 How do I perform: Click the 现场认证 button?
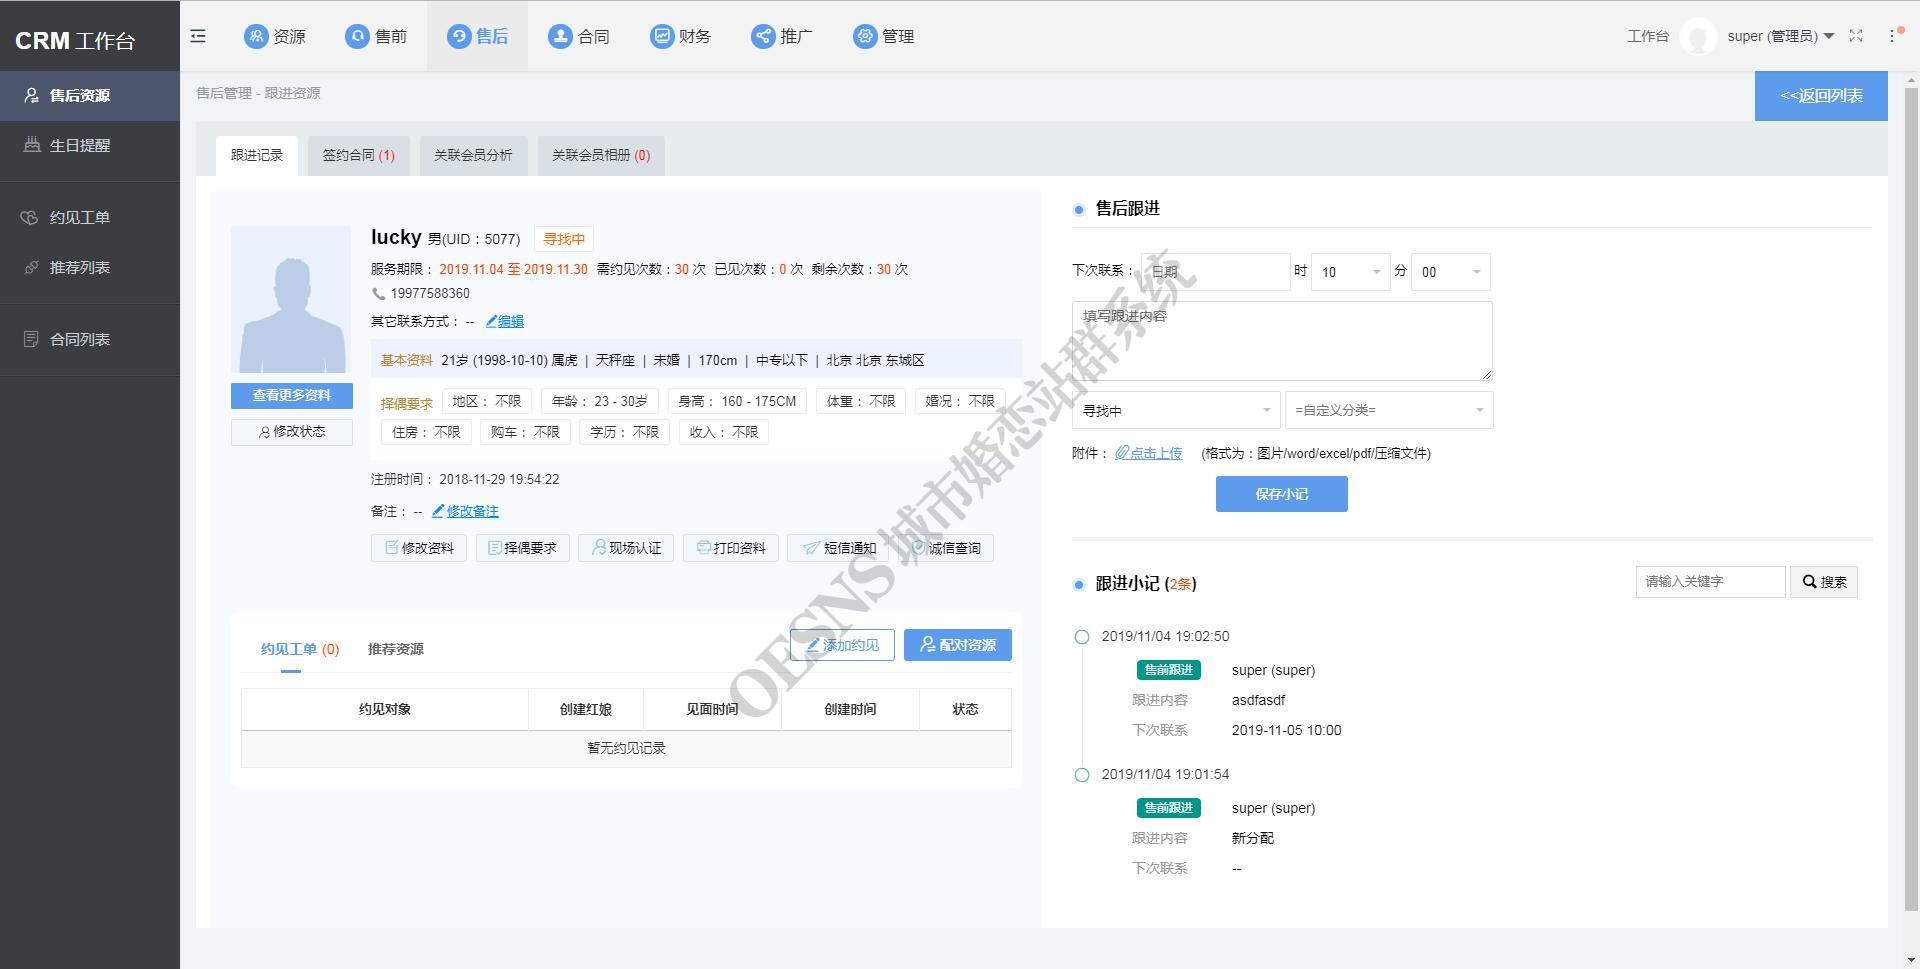pyautogui.click(x=626, y=548)
